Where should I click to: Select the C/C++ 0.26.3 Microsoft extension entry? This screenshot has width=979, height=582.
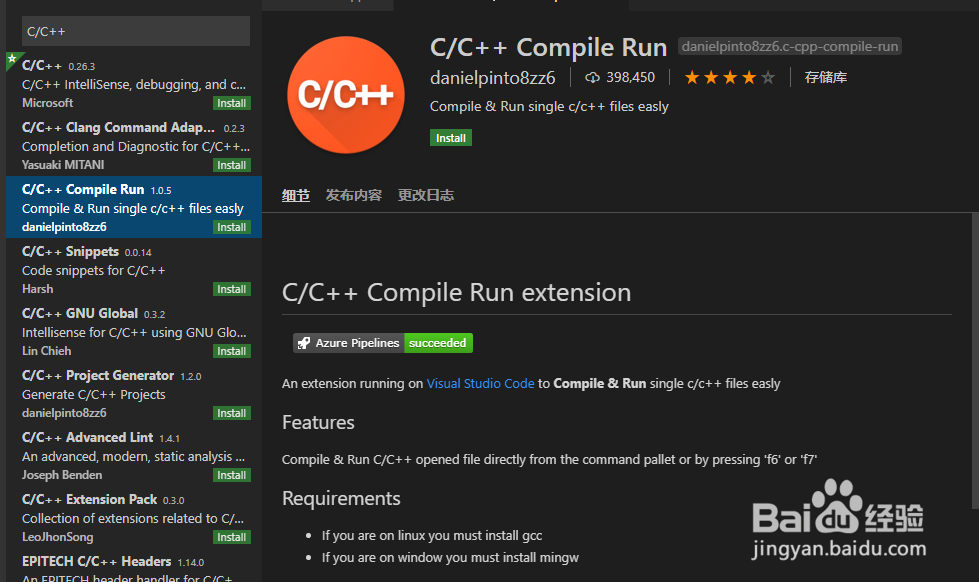tap(134, 84)
